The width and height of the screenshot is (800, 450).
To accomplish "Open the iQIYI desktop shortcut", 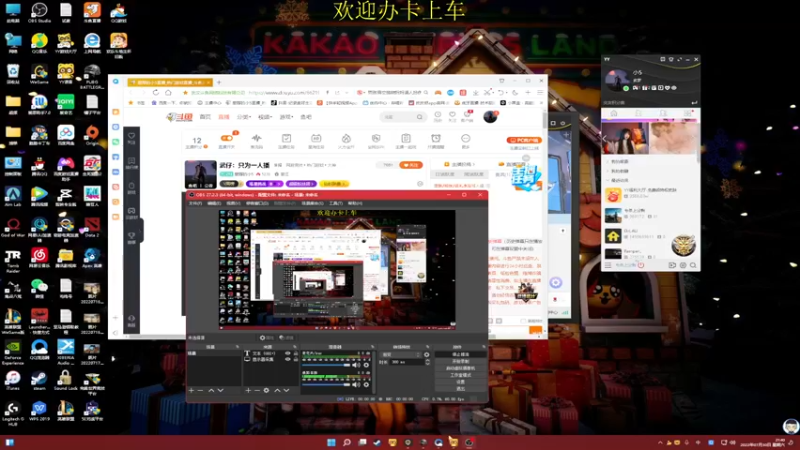I will click(x=65, y=104).
